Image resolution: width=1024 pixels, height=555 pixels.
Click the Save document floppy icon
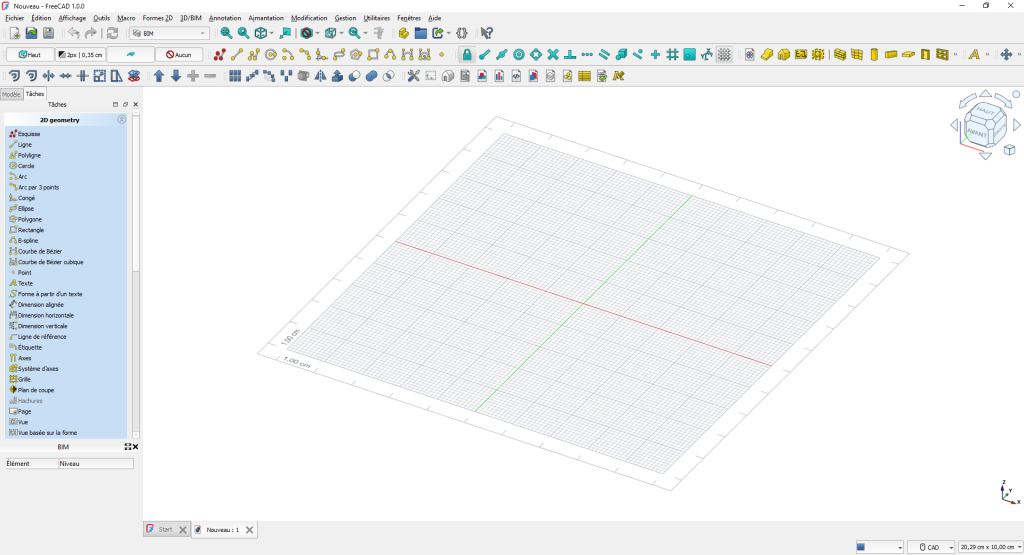(x=48, y=33)
